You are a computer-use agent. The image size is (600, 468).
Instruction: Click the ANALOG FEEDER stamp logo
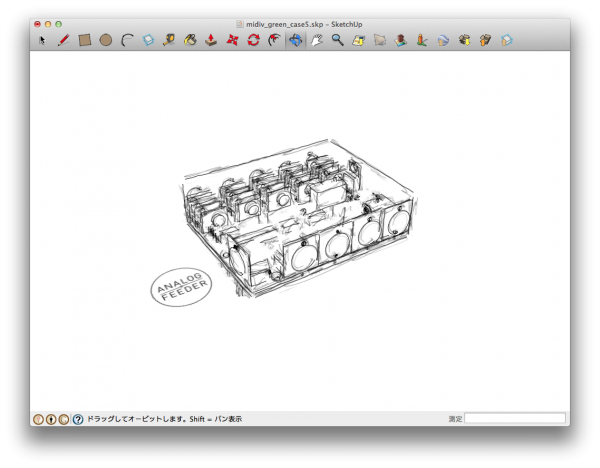(x=181, y=289)
